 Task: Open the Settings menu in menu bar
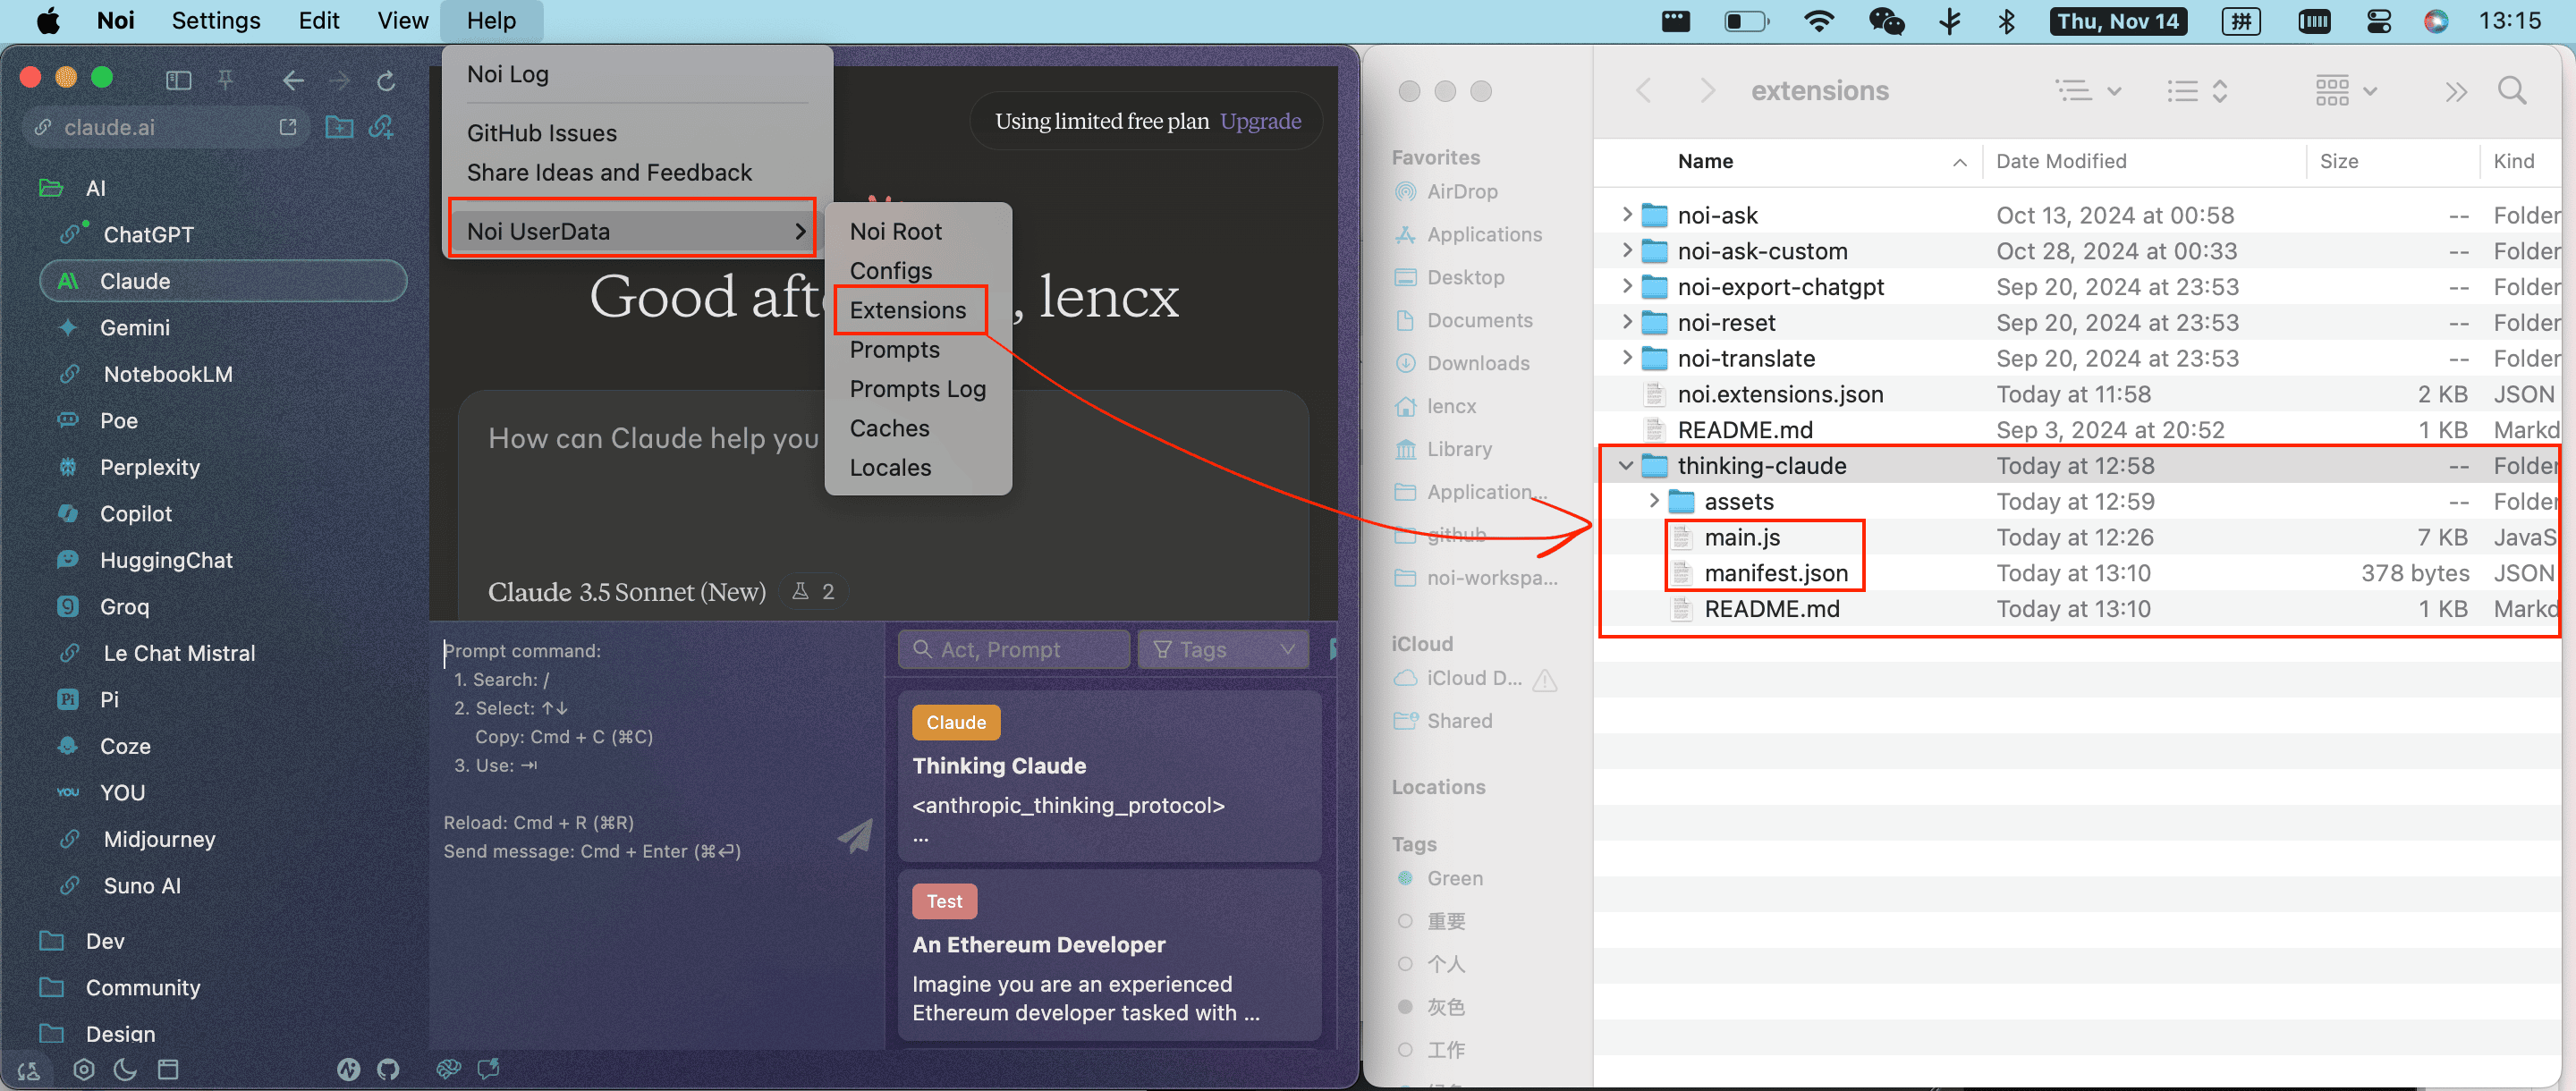(215, 21)
